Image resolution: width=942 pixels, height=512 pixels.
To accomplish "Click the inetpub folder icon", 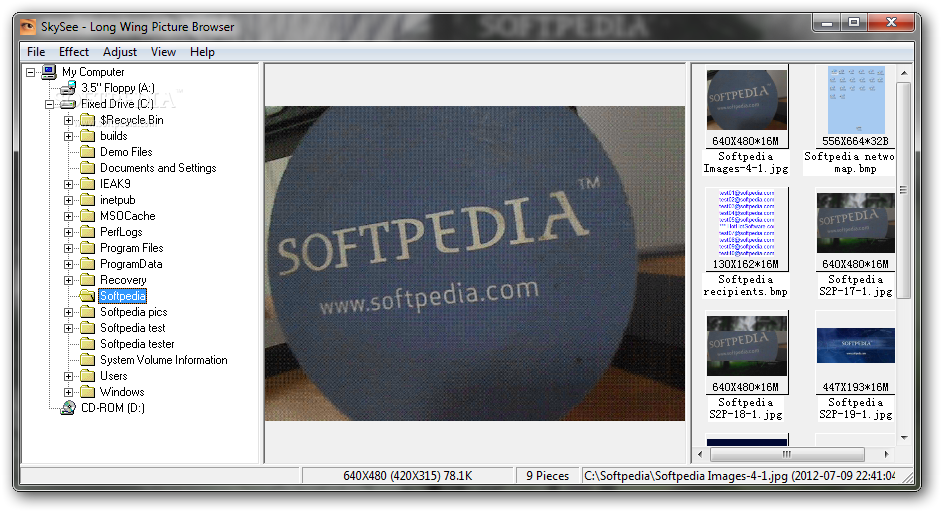I will [x=88, y=200].
